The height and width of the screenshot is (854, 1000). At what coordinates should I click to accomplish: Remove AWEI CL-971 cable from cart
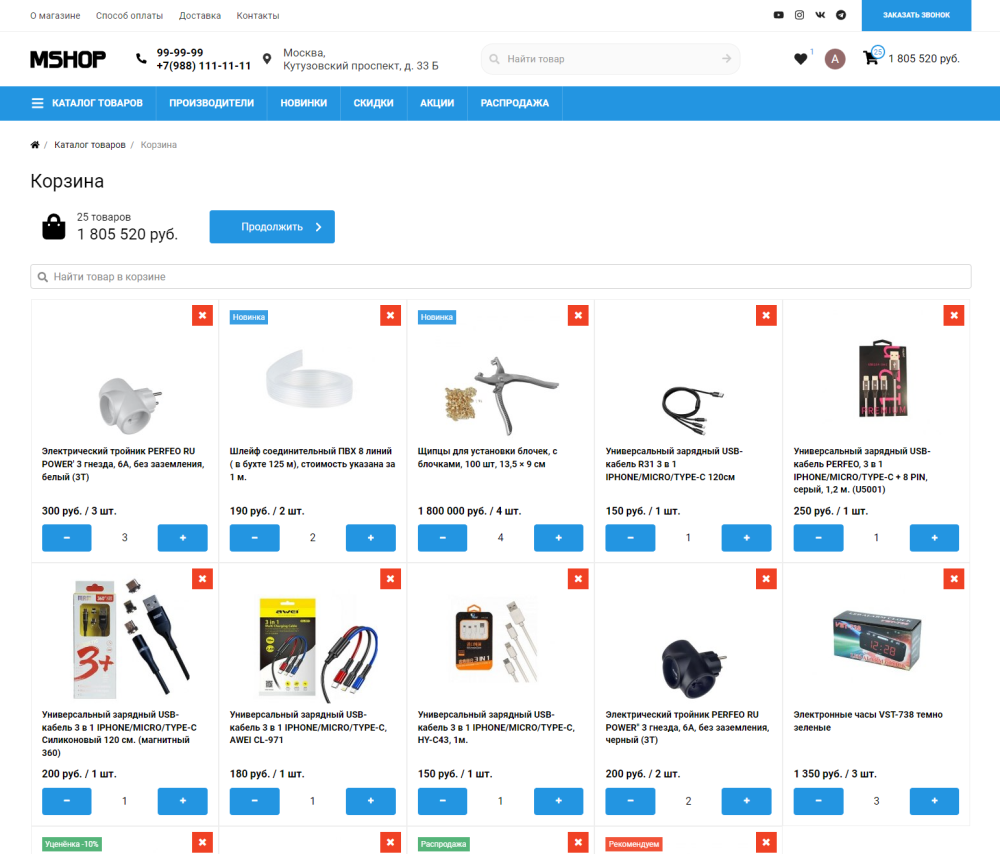click(390, 579)
